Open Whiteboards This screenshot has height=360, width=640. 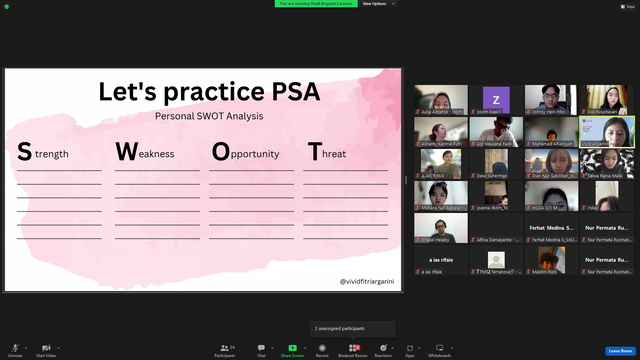pos(440,350)
